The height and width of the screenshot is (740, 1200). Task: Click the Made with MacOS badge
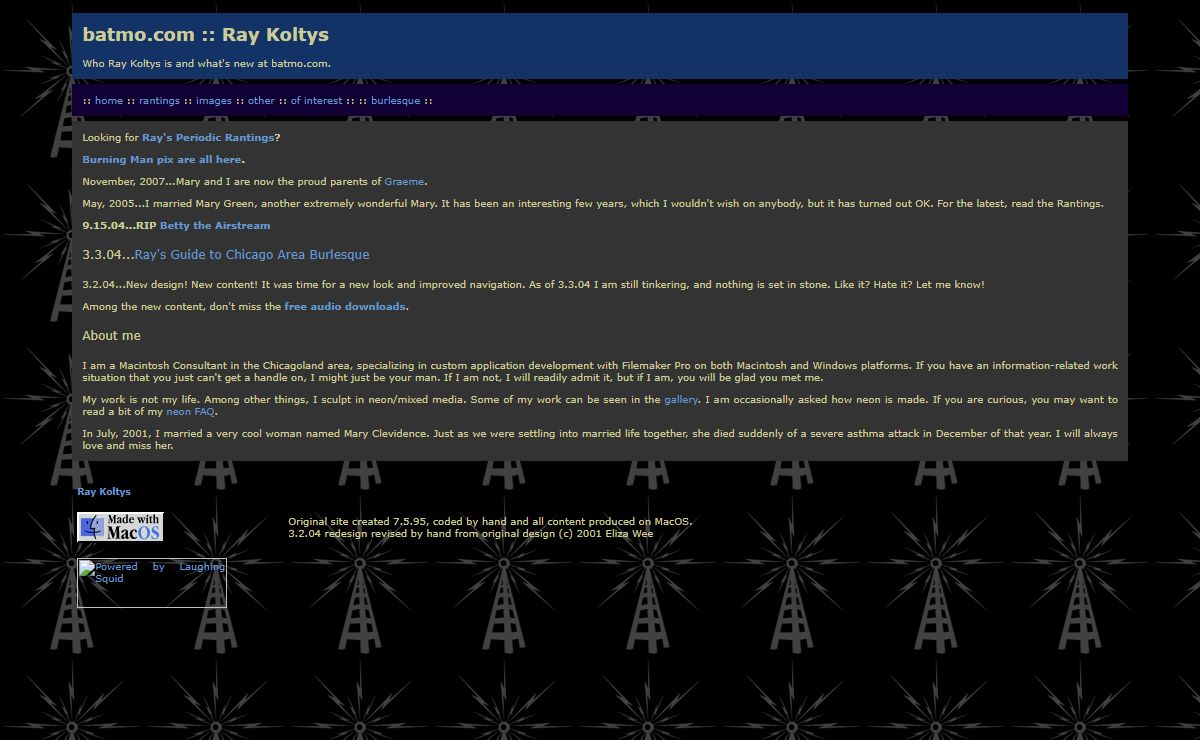(120, 527)
